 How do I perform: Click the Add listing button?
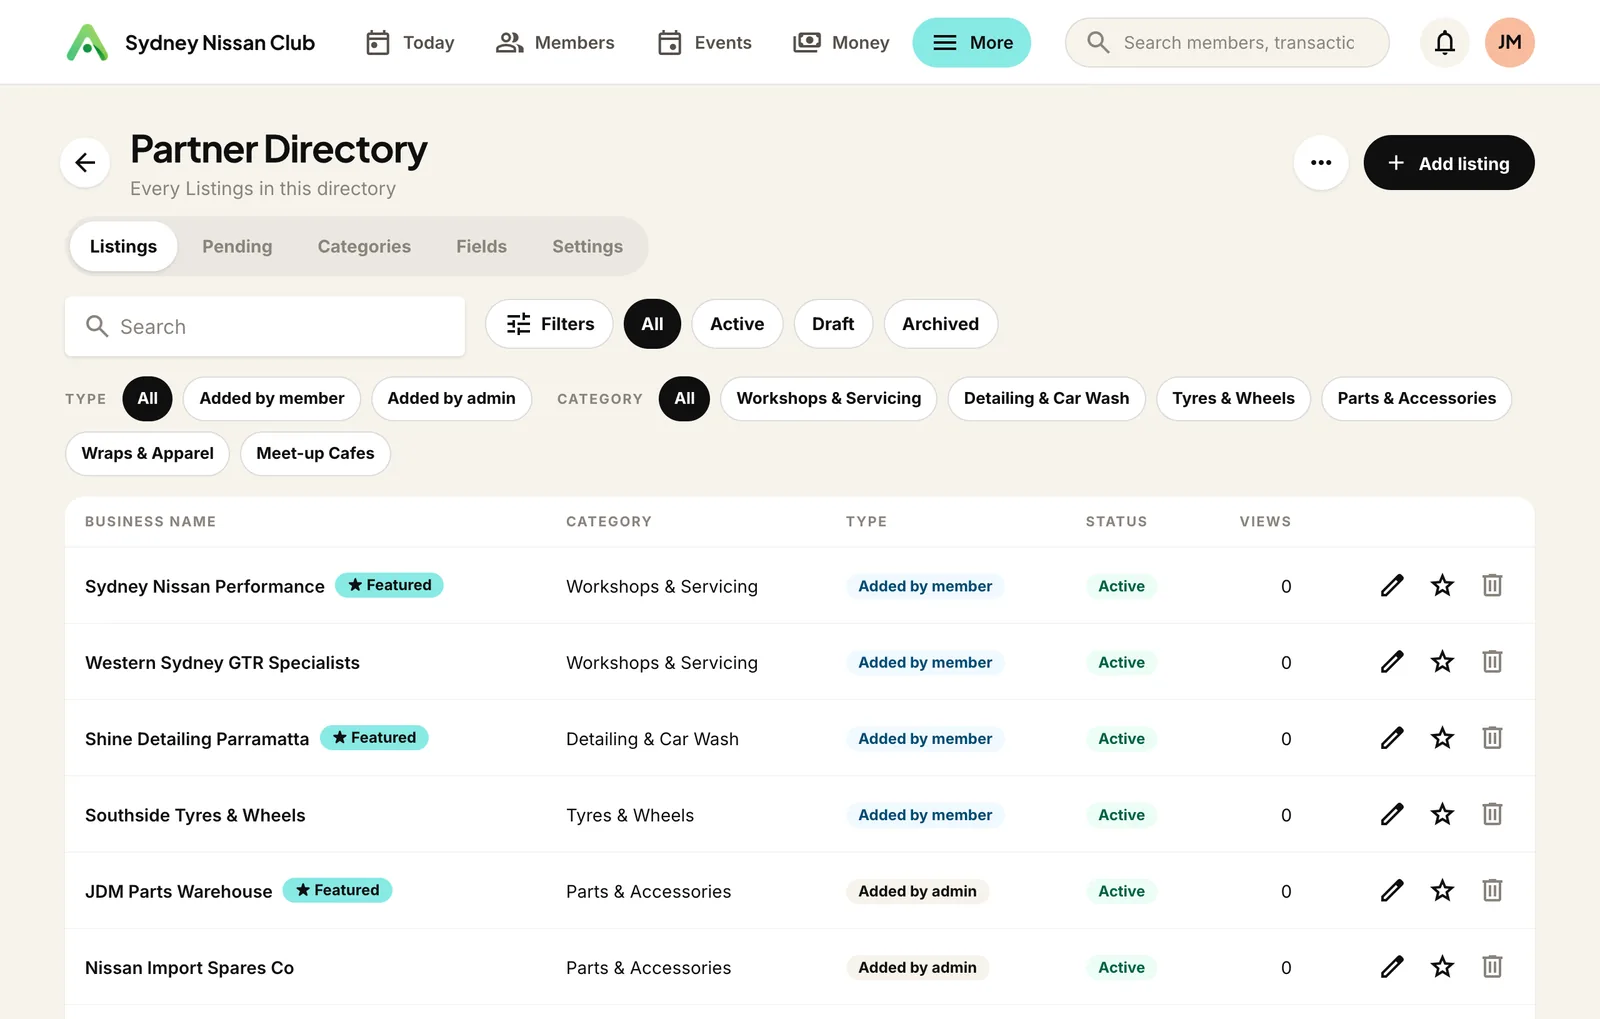[x=1448, y=162]
